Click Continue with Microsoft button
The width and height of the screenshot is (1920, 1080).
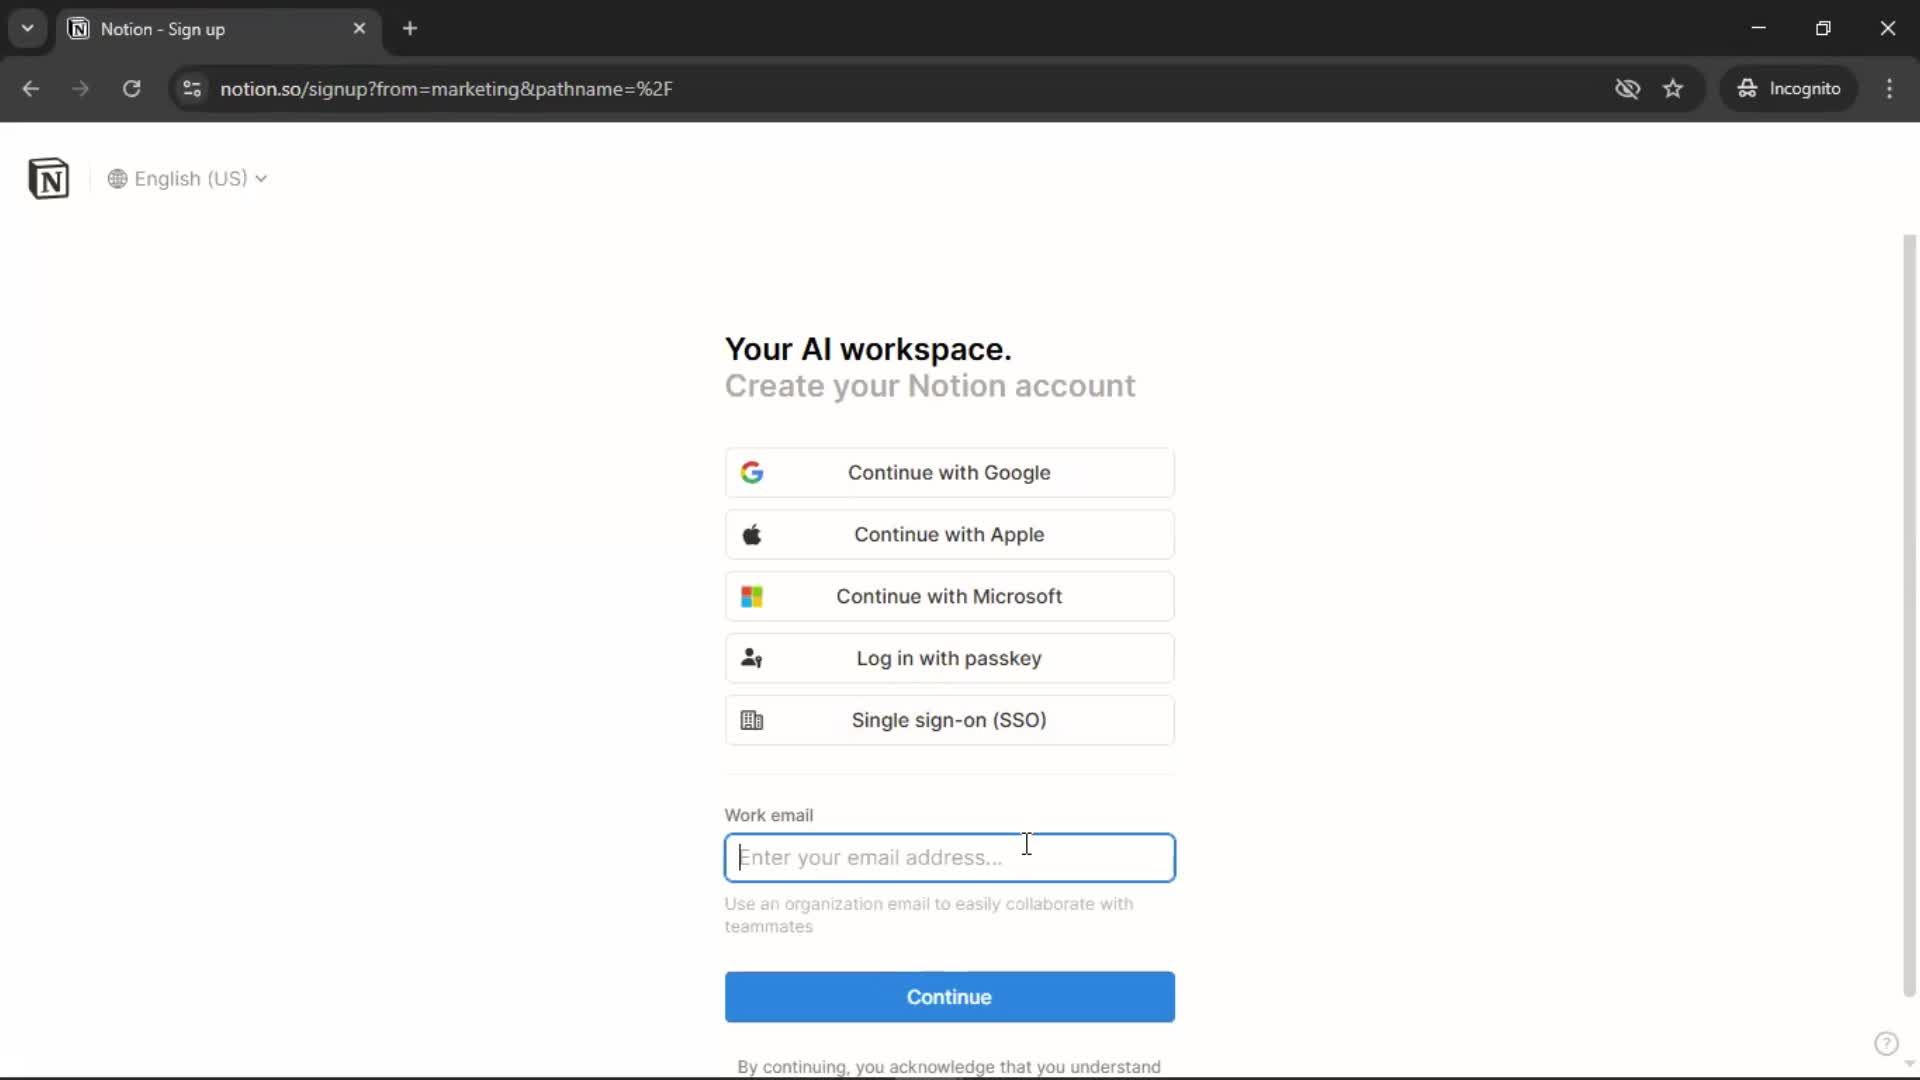(949, 597)
